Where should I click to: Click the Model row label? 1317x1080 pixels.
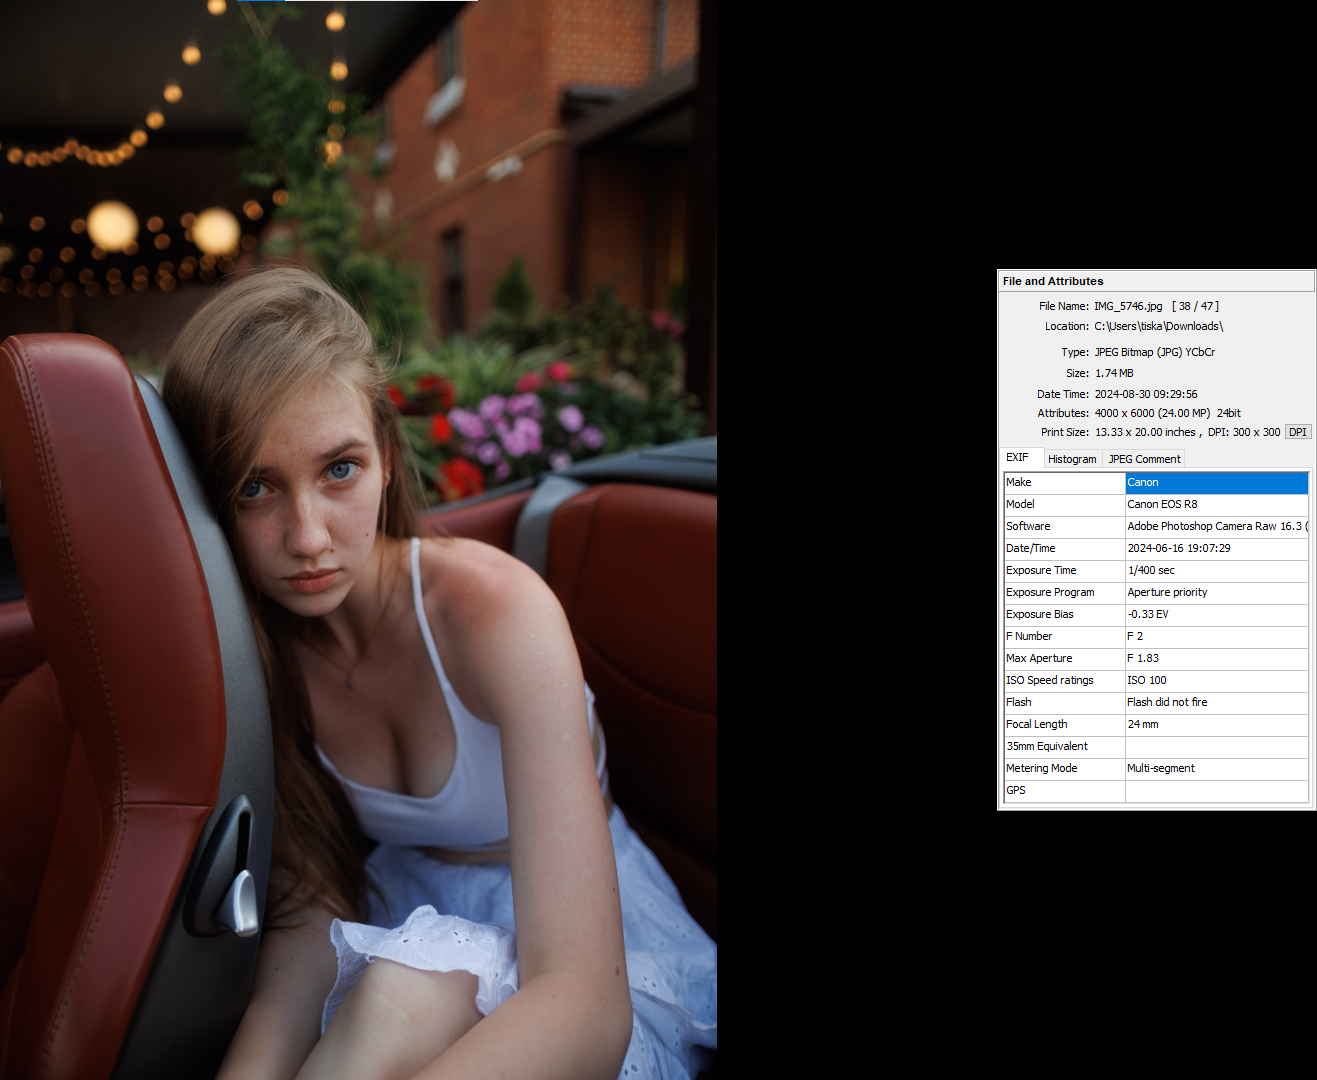point(1064,504)
